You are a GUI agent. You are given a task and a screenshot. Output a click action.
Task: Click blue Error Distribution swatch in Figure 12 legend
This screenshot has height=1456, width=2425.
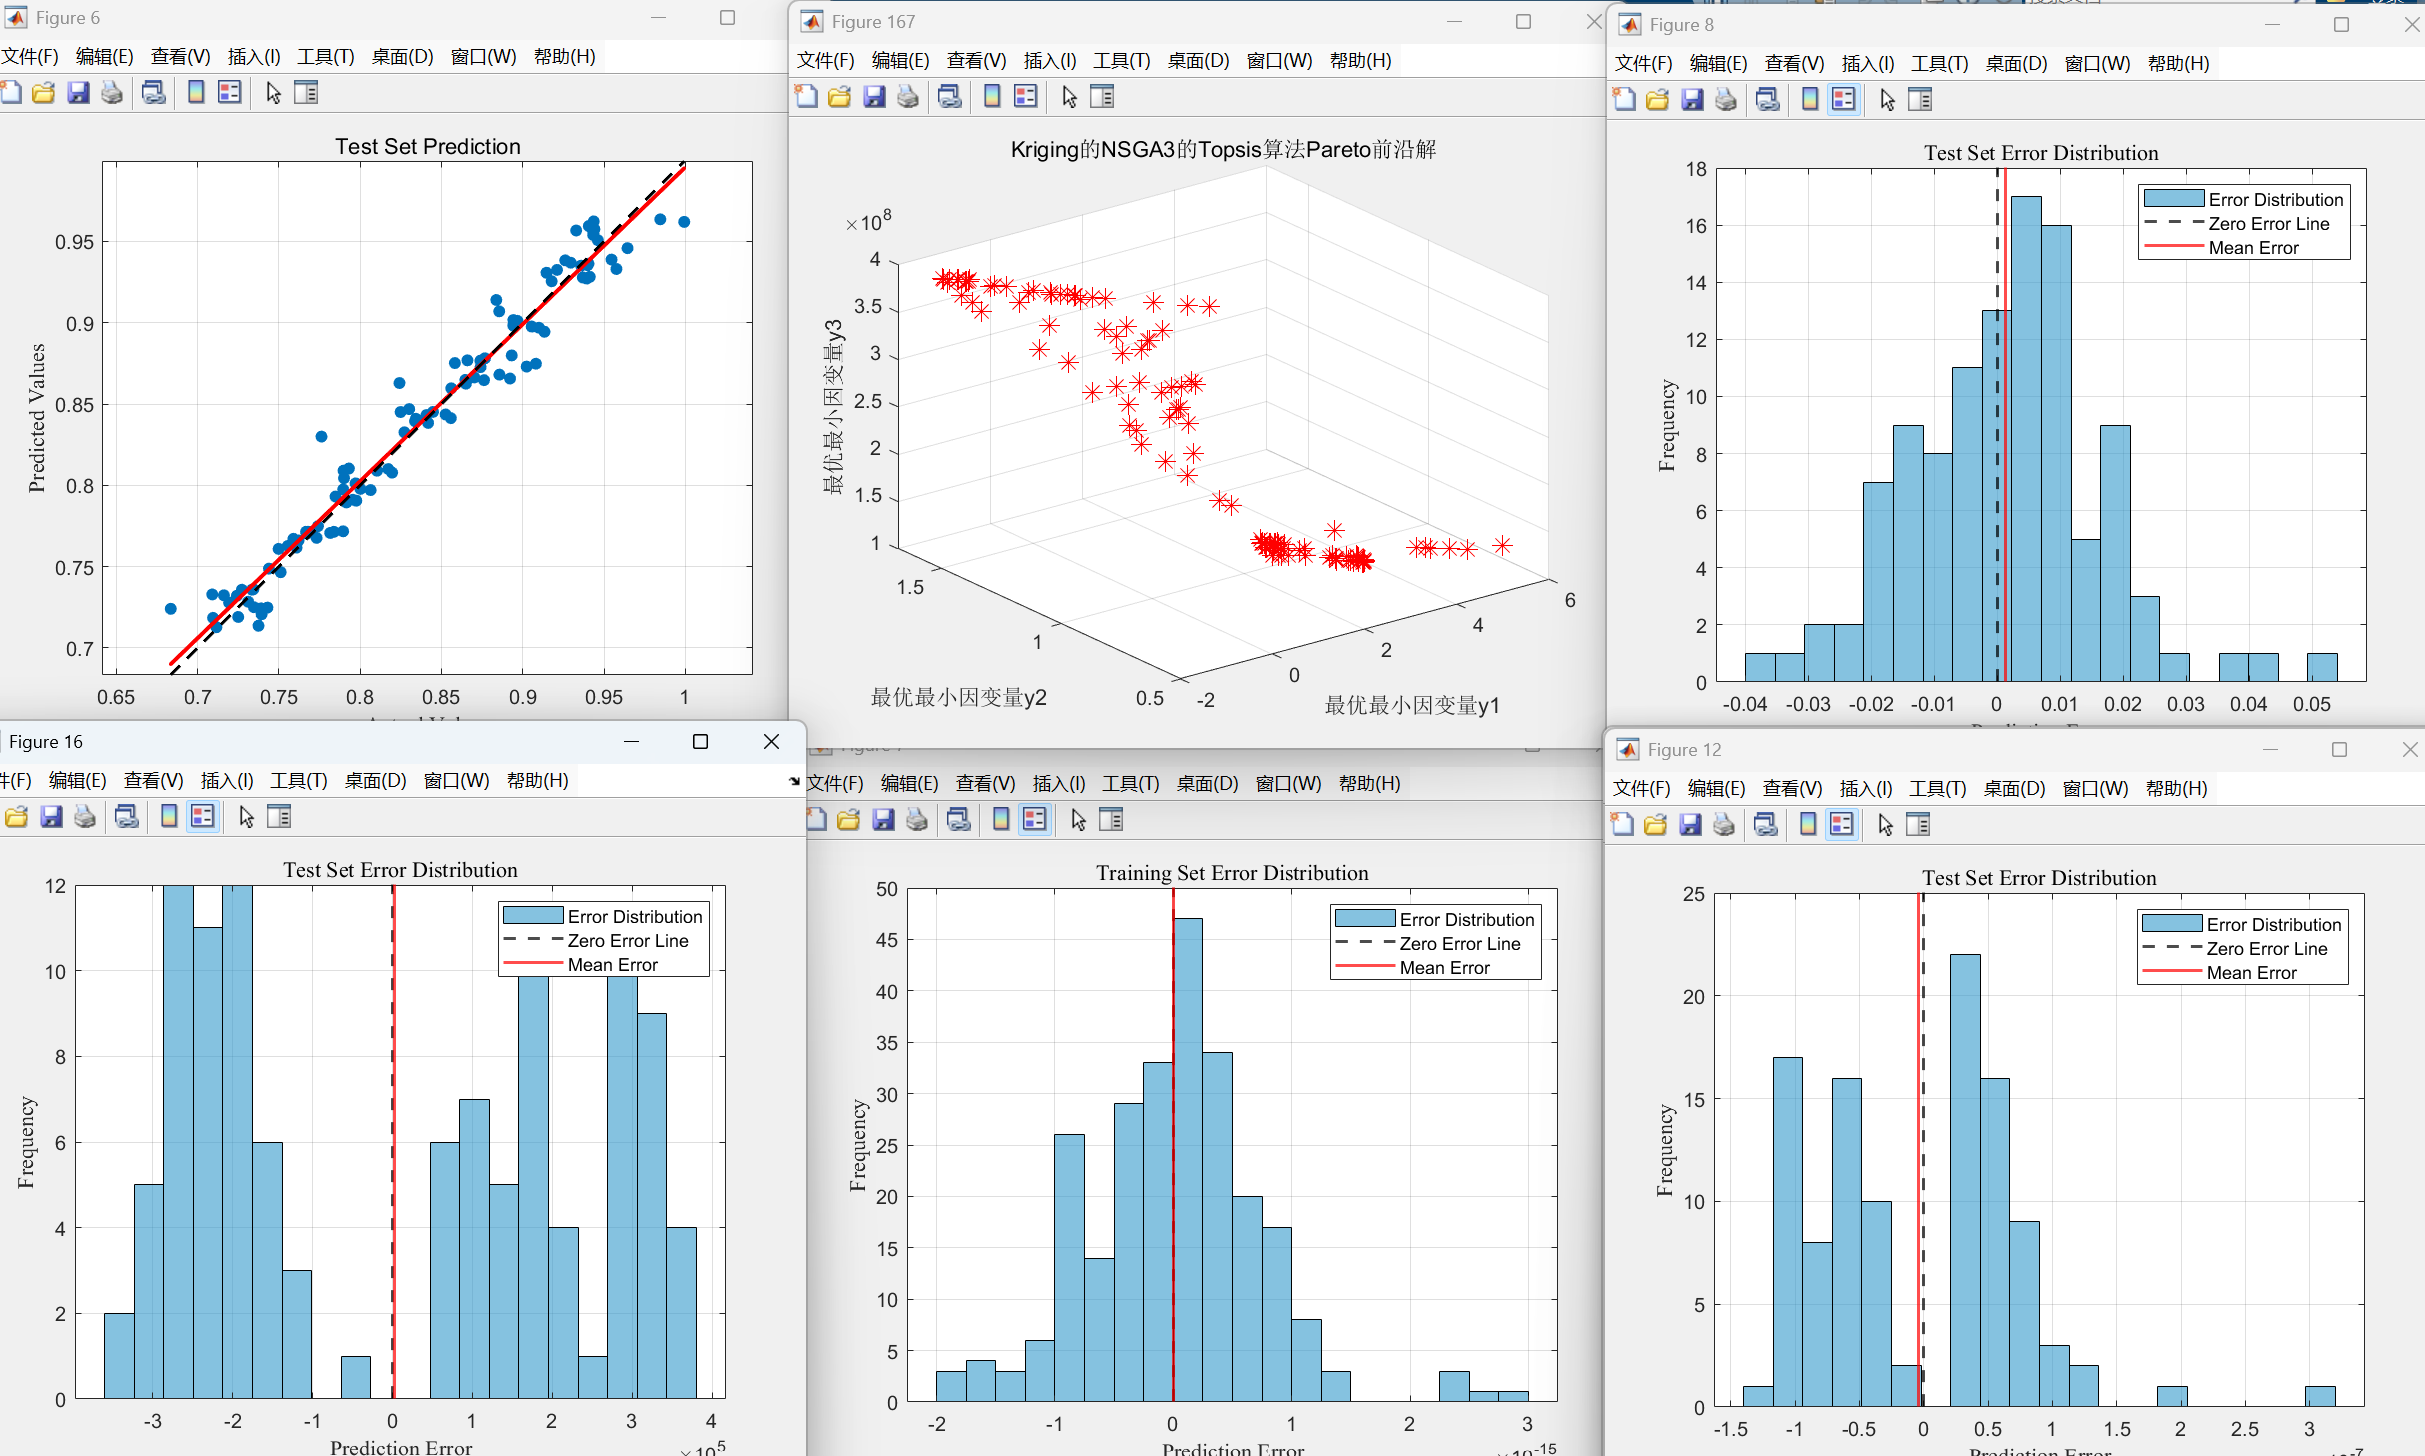tap(2172, 924)
